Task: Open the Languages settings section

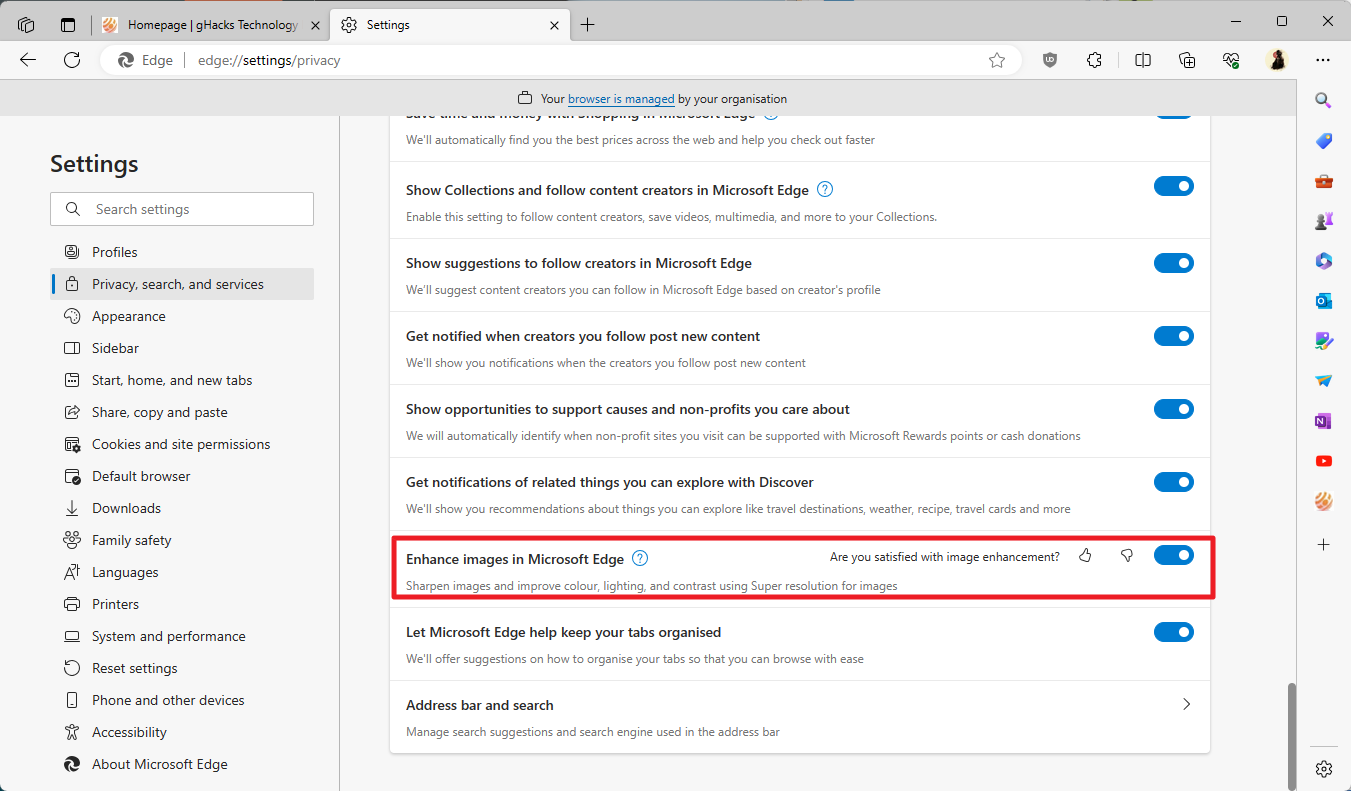Action: click(x=182, y=572)
